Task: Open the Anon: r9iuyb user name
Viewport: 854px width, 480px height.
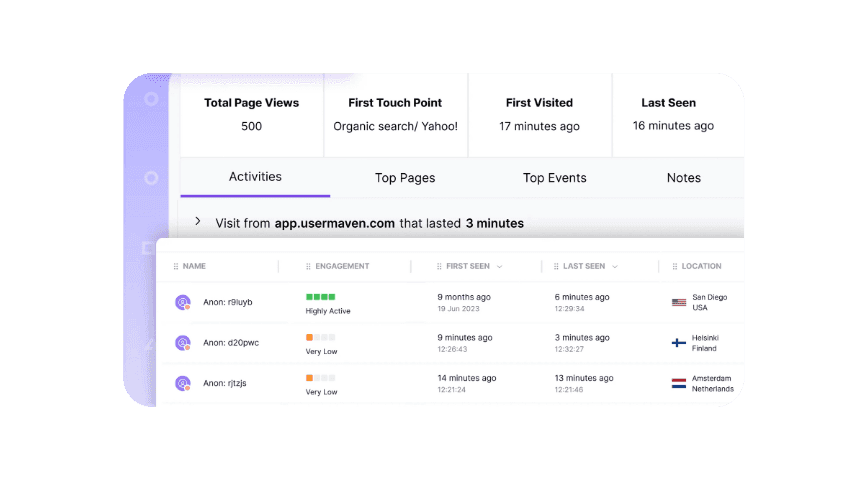Action: (228, 302)
